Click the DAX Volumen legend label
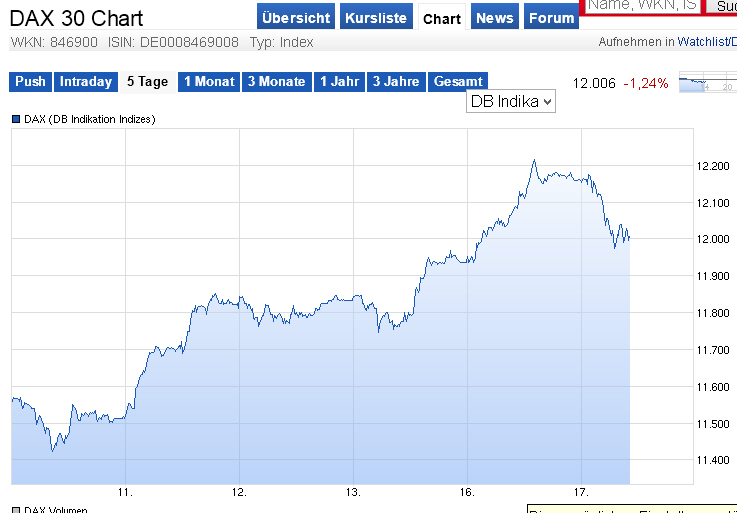 tap(55, 510)
